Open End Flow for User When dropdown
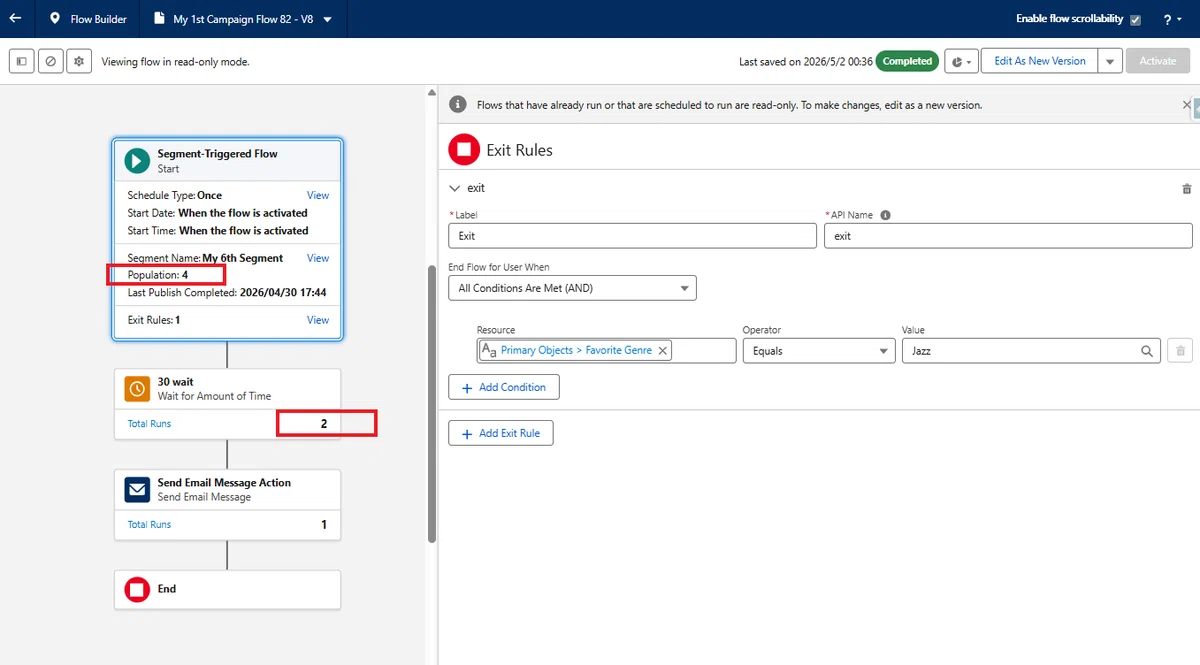This screenshot has height=665, width=1200. point(572,288)
